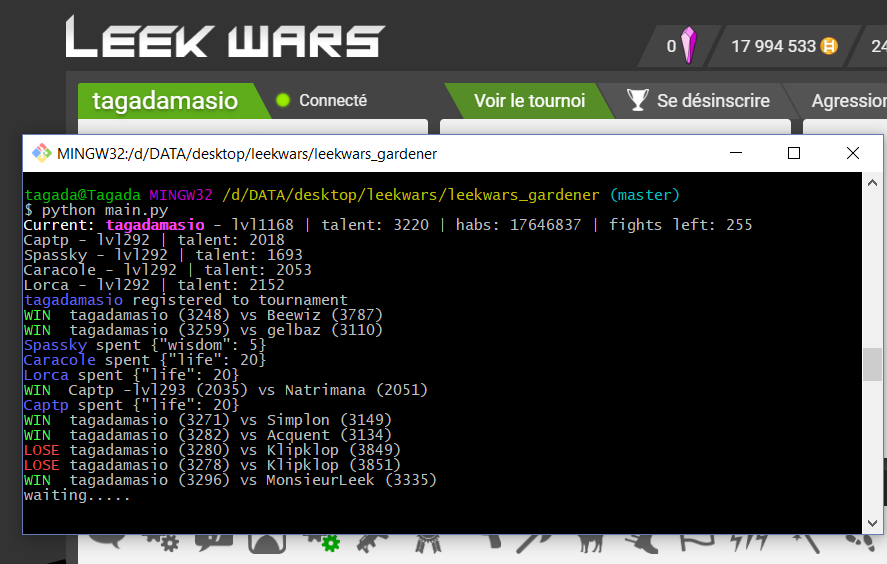Click the terminal scrollbar thumb

872,364
